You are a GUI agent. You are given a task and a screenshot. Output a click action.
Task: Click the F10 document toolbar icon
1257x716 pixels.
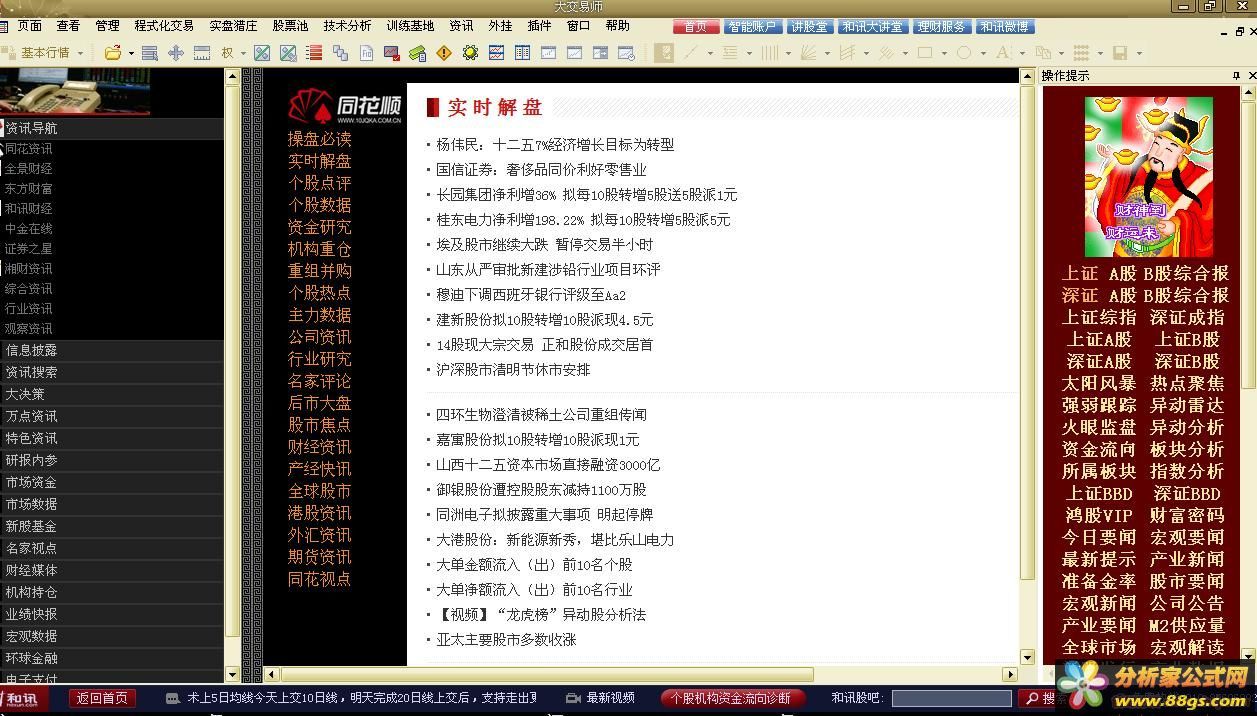366,53
